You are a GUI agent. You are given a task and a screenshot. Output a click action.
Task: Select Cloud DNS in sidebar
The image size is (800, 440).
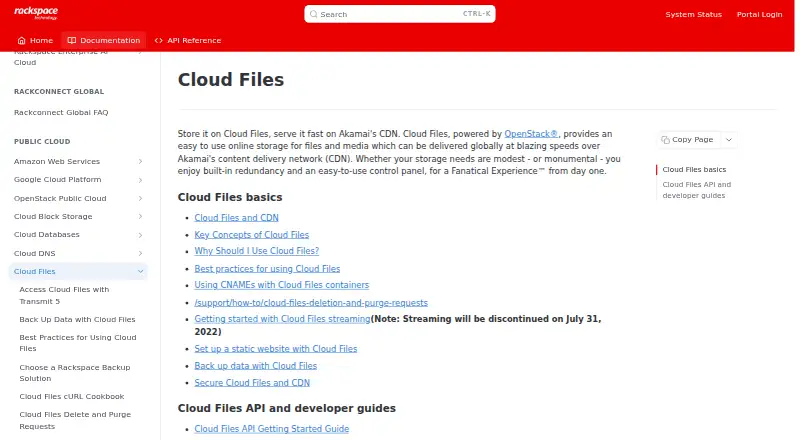pyautogui.click(x=35, y=253)
